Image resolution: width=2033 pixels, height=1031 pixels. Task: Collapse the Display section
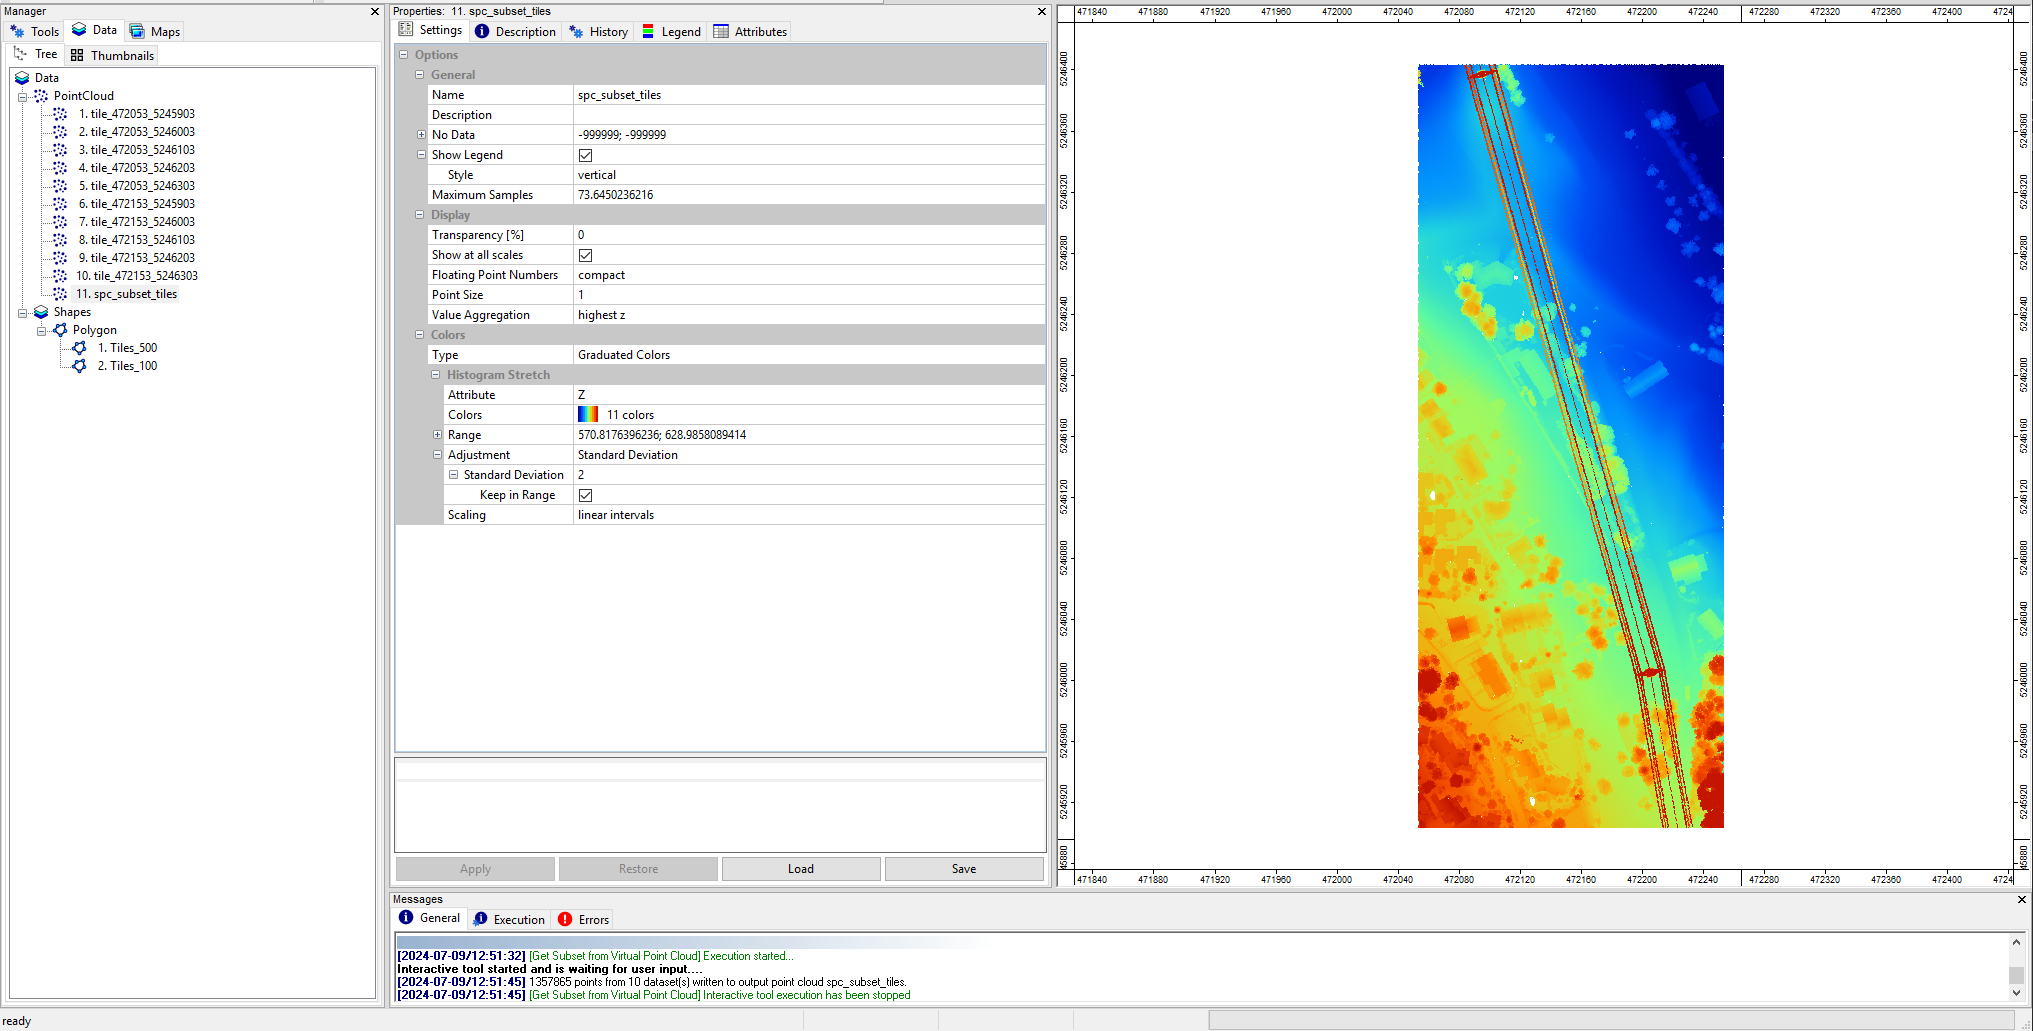pyautogui.click(x=420, y=215)
